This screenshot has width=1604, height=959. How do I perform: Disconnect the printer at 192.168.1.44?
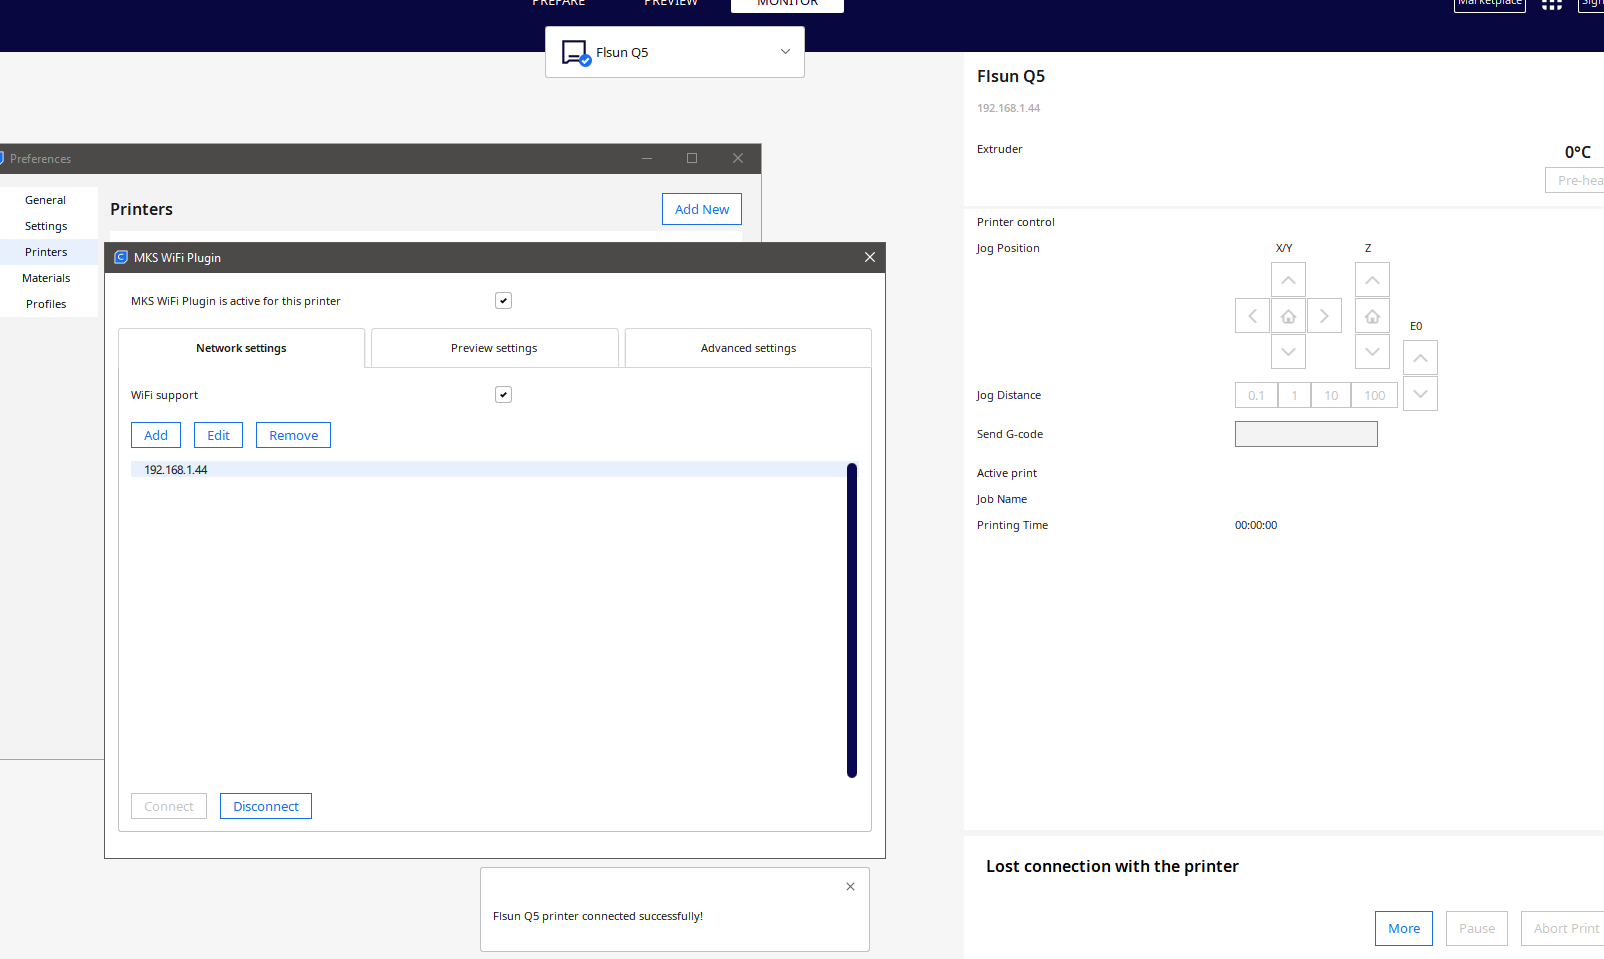265,806
